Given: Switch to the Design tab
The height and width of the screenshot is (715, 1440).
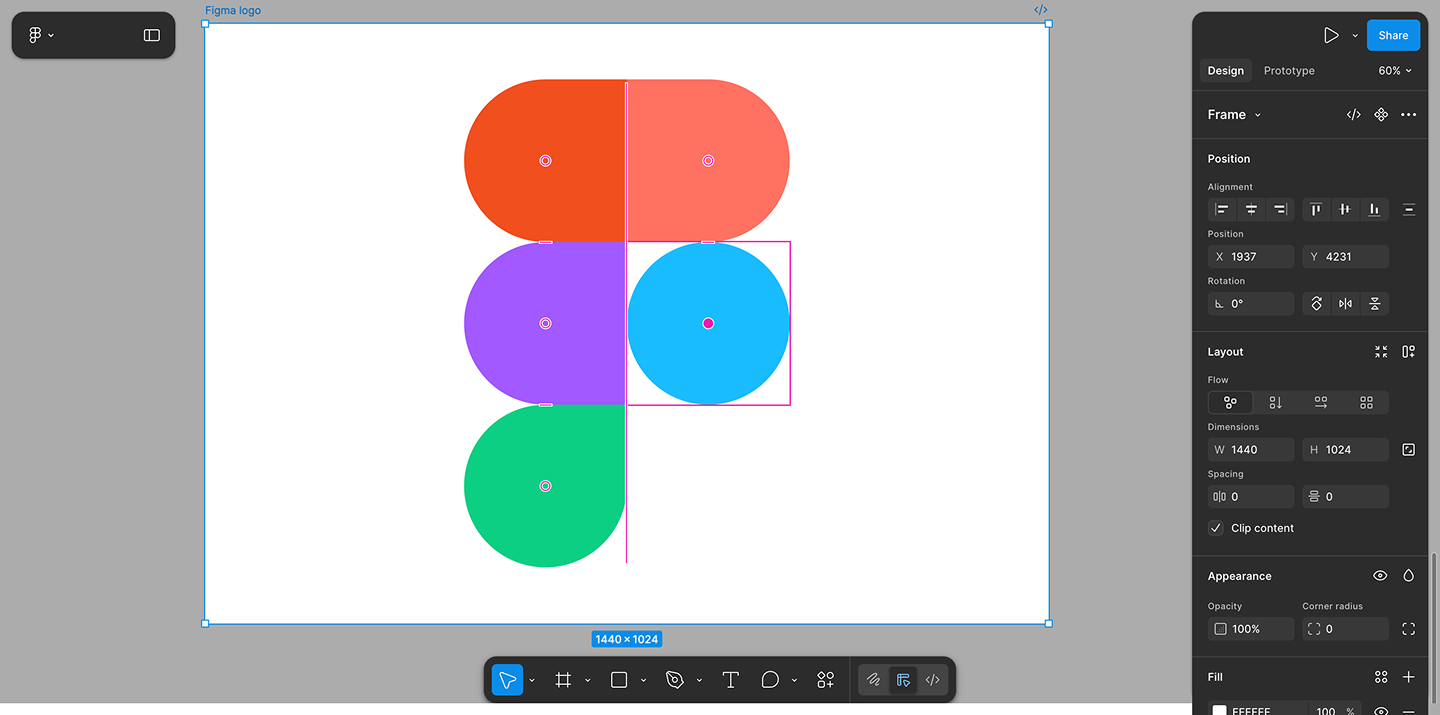Looking at the screenshot, I should point(1226,71).
